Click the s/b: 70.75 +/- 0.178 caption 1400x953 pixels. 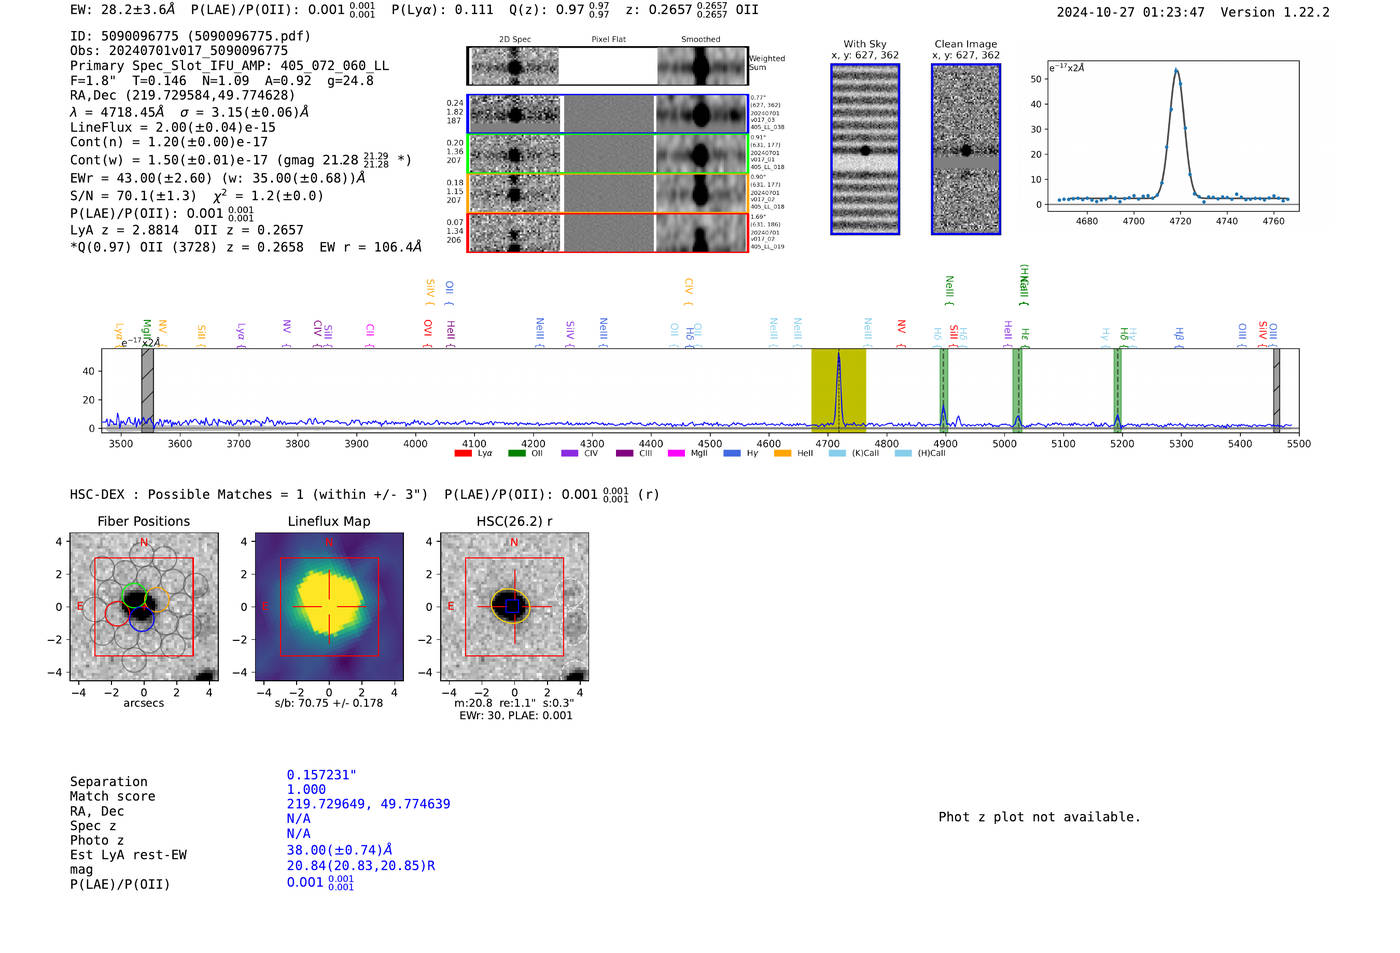tap(329, 703)
